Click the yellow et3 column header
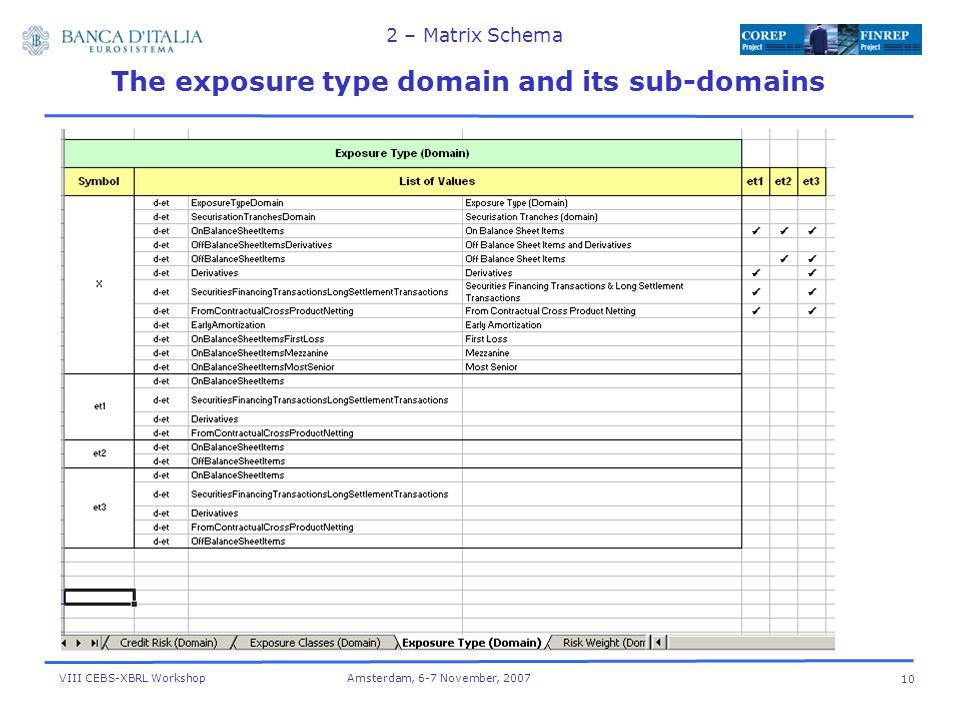Viewport: 960px width, 720px height. pos(811,181)
